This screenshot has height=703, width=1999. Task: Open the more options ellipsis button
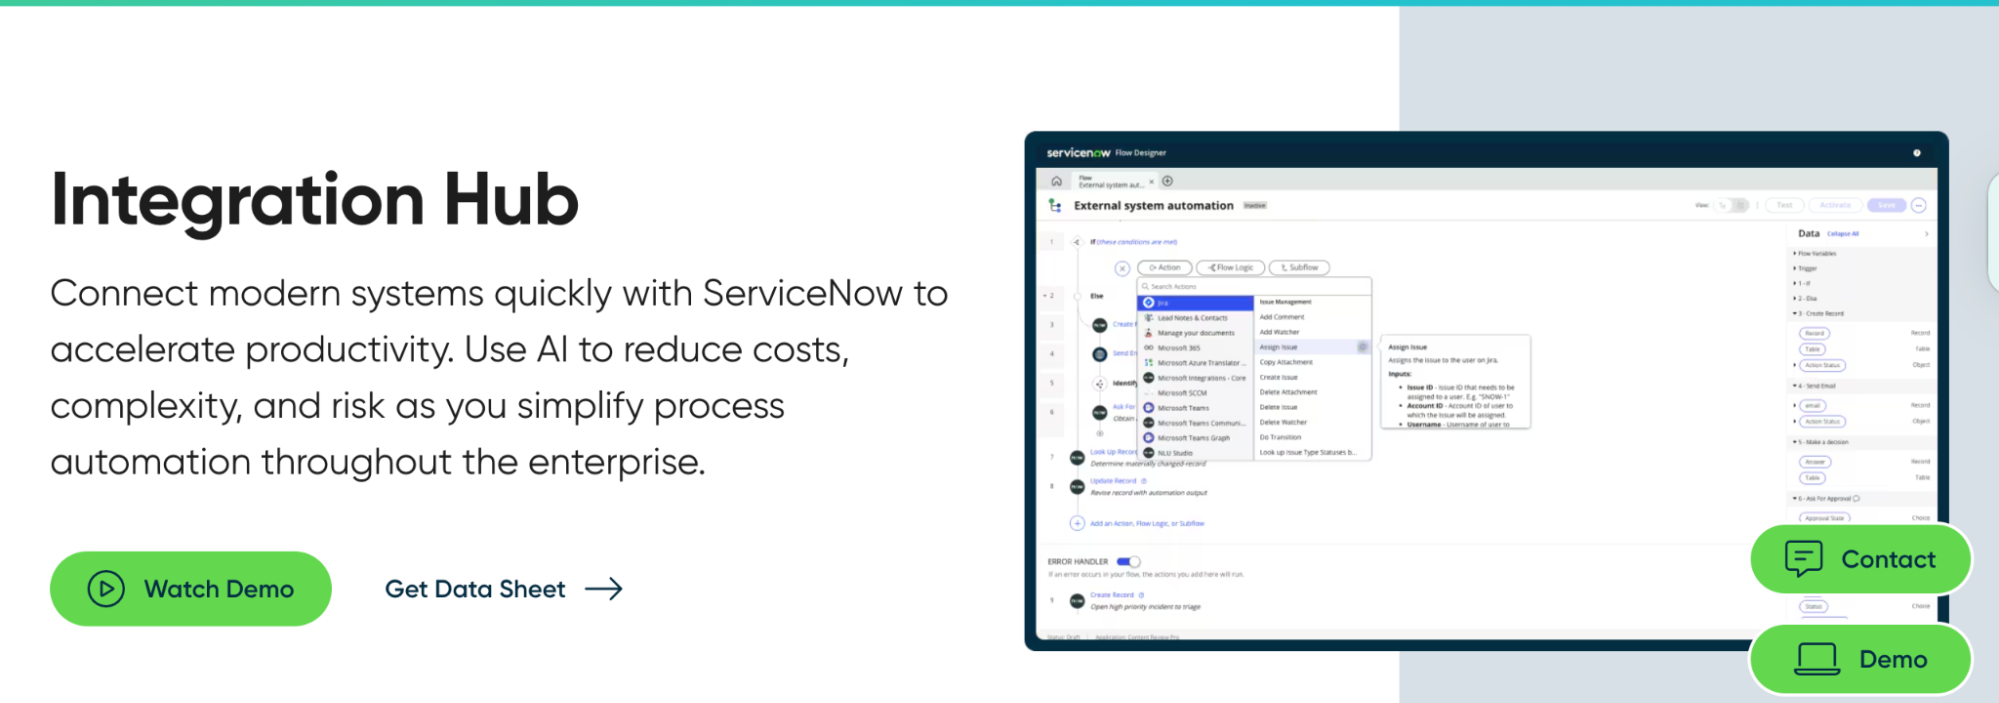[1919, 205]
